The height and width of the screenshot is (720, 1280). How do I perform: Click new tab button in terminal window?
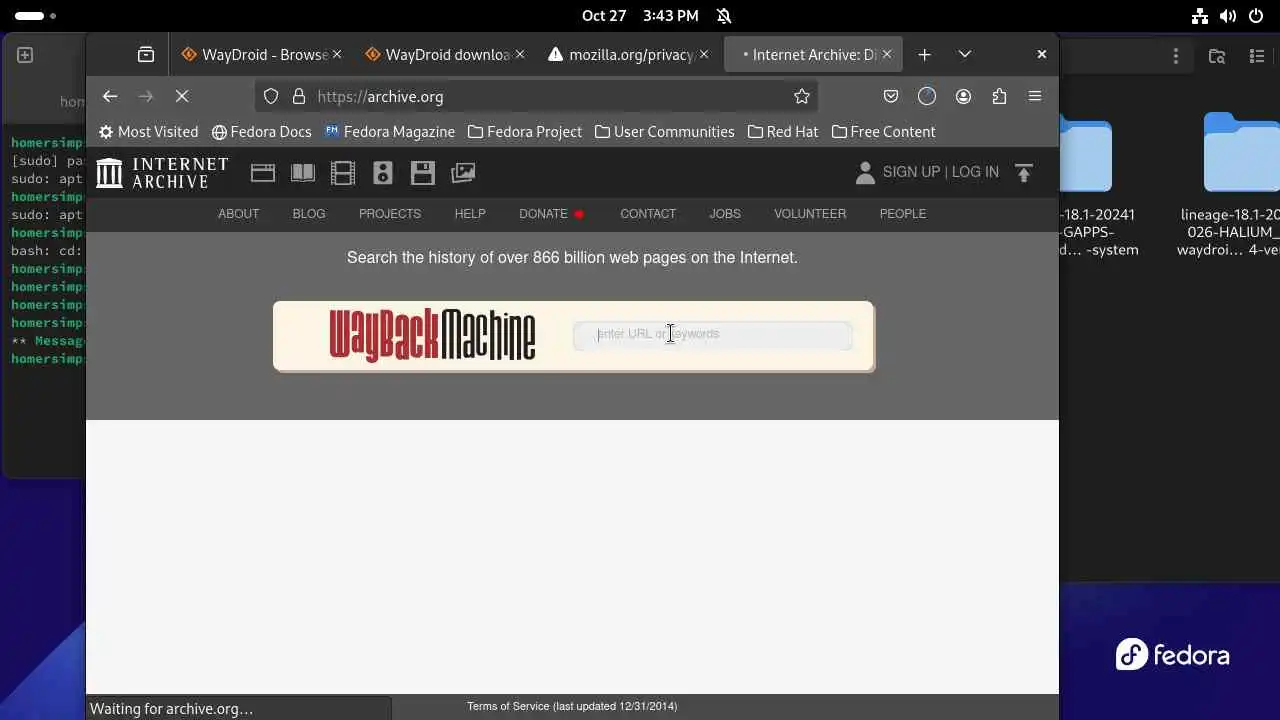[25, 55]
